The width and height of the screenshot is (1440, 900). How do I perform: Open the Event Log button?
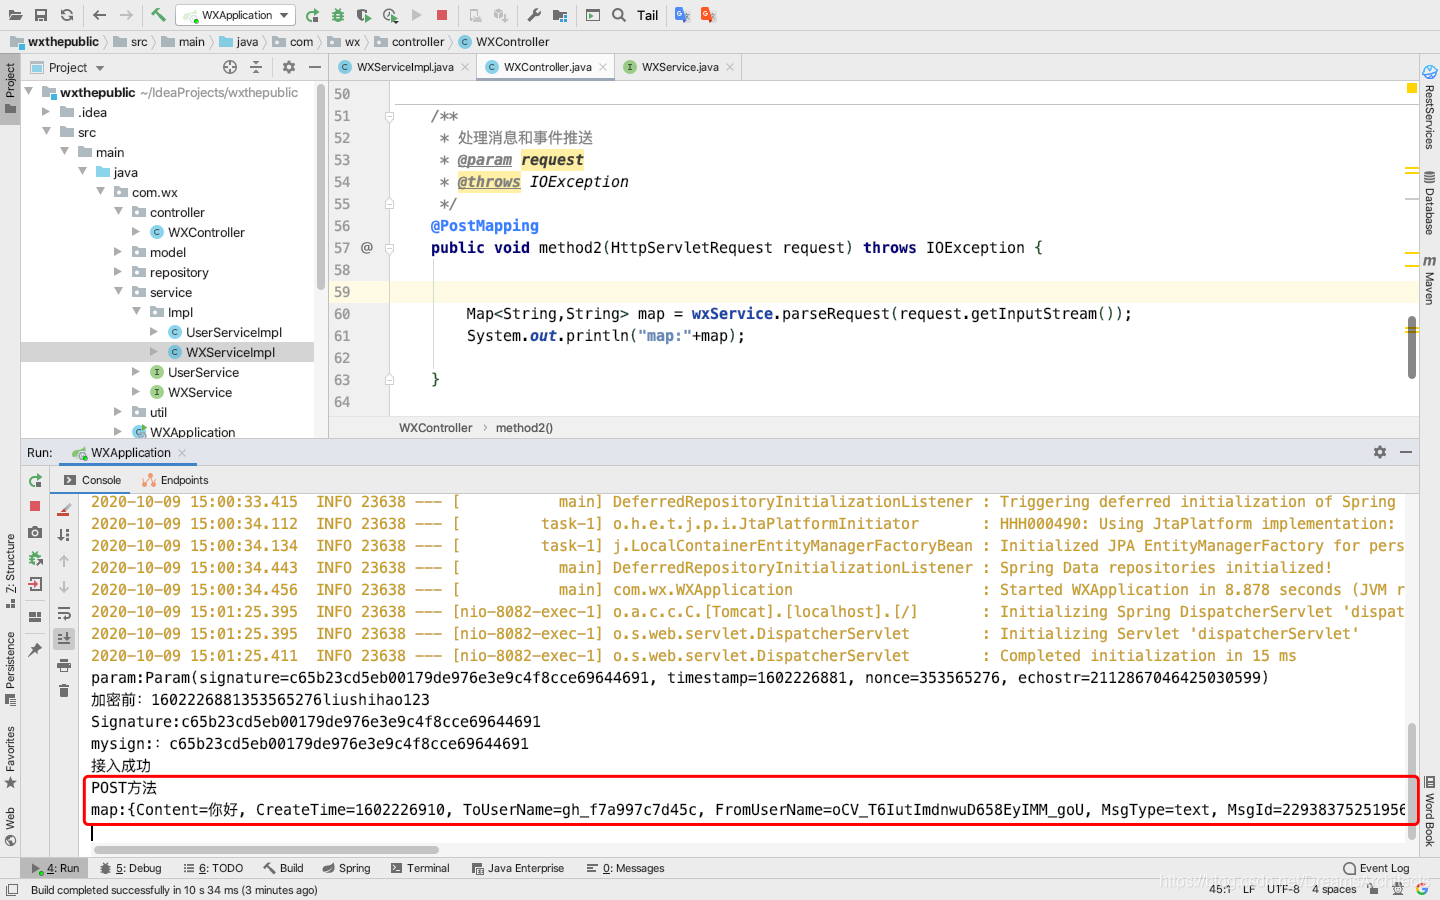point(1376,868)
